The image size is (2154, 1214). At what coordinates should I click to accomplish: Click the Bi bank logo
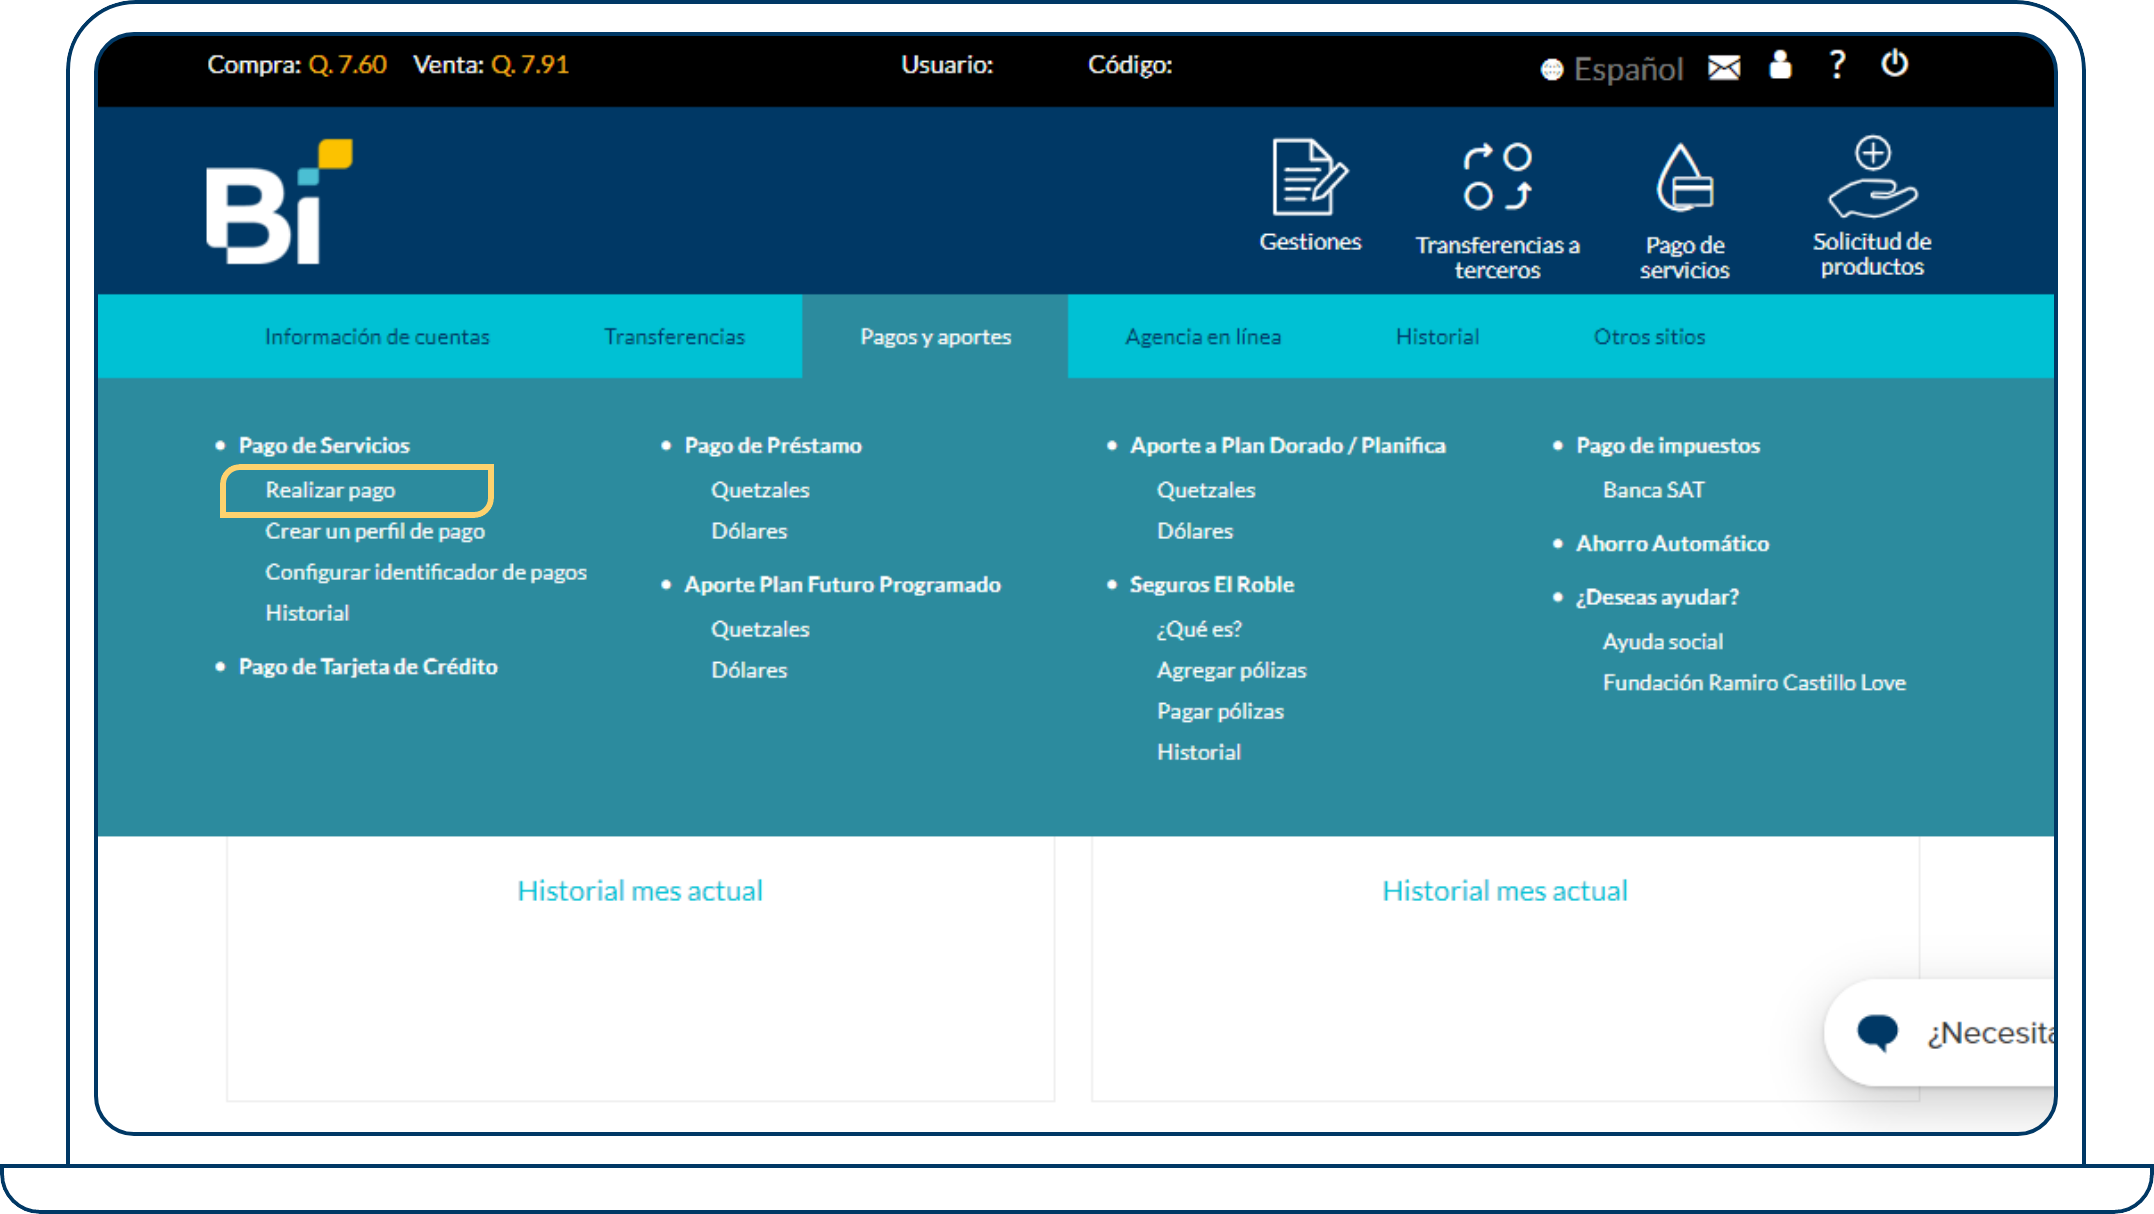278,201
